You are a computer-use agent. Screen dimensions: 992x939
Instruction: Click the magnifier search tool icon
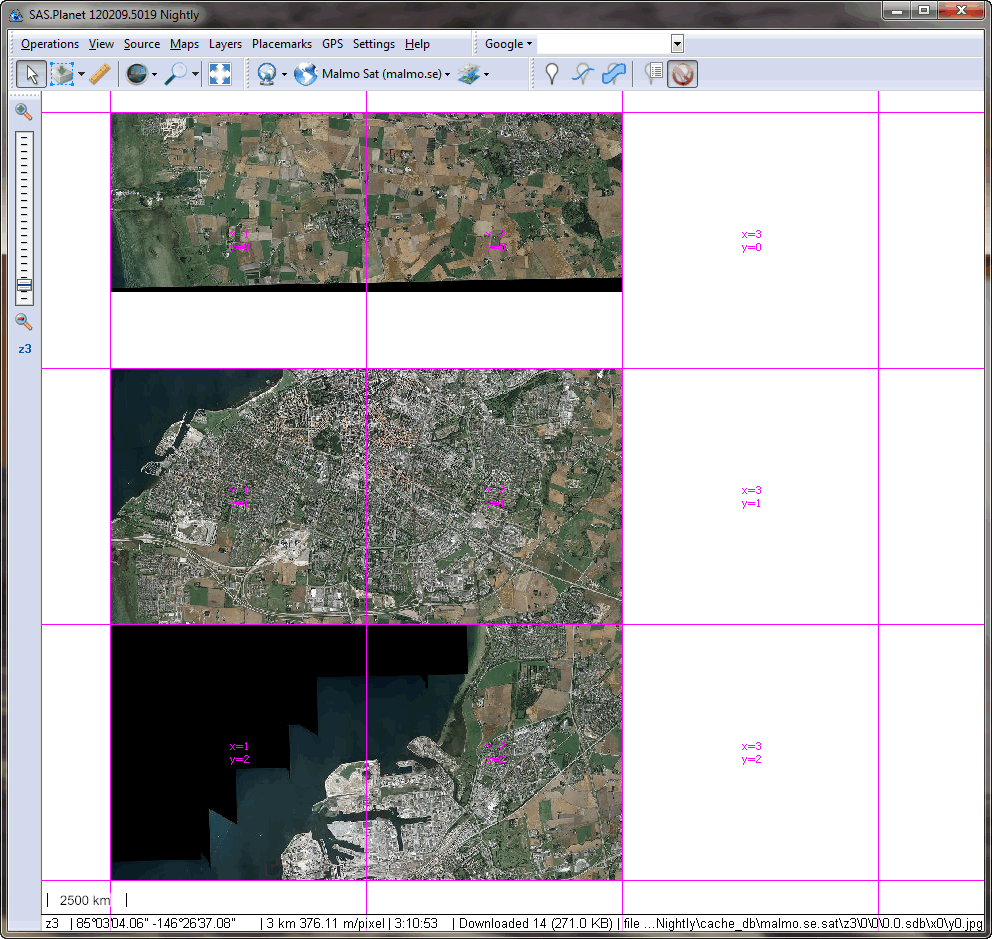(x=176, y=74)
